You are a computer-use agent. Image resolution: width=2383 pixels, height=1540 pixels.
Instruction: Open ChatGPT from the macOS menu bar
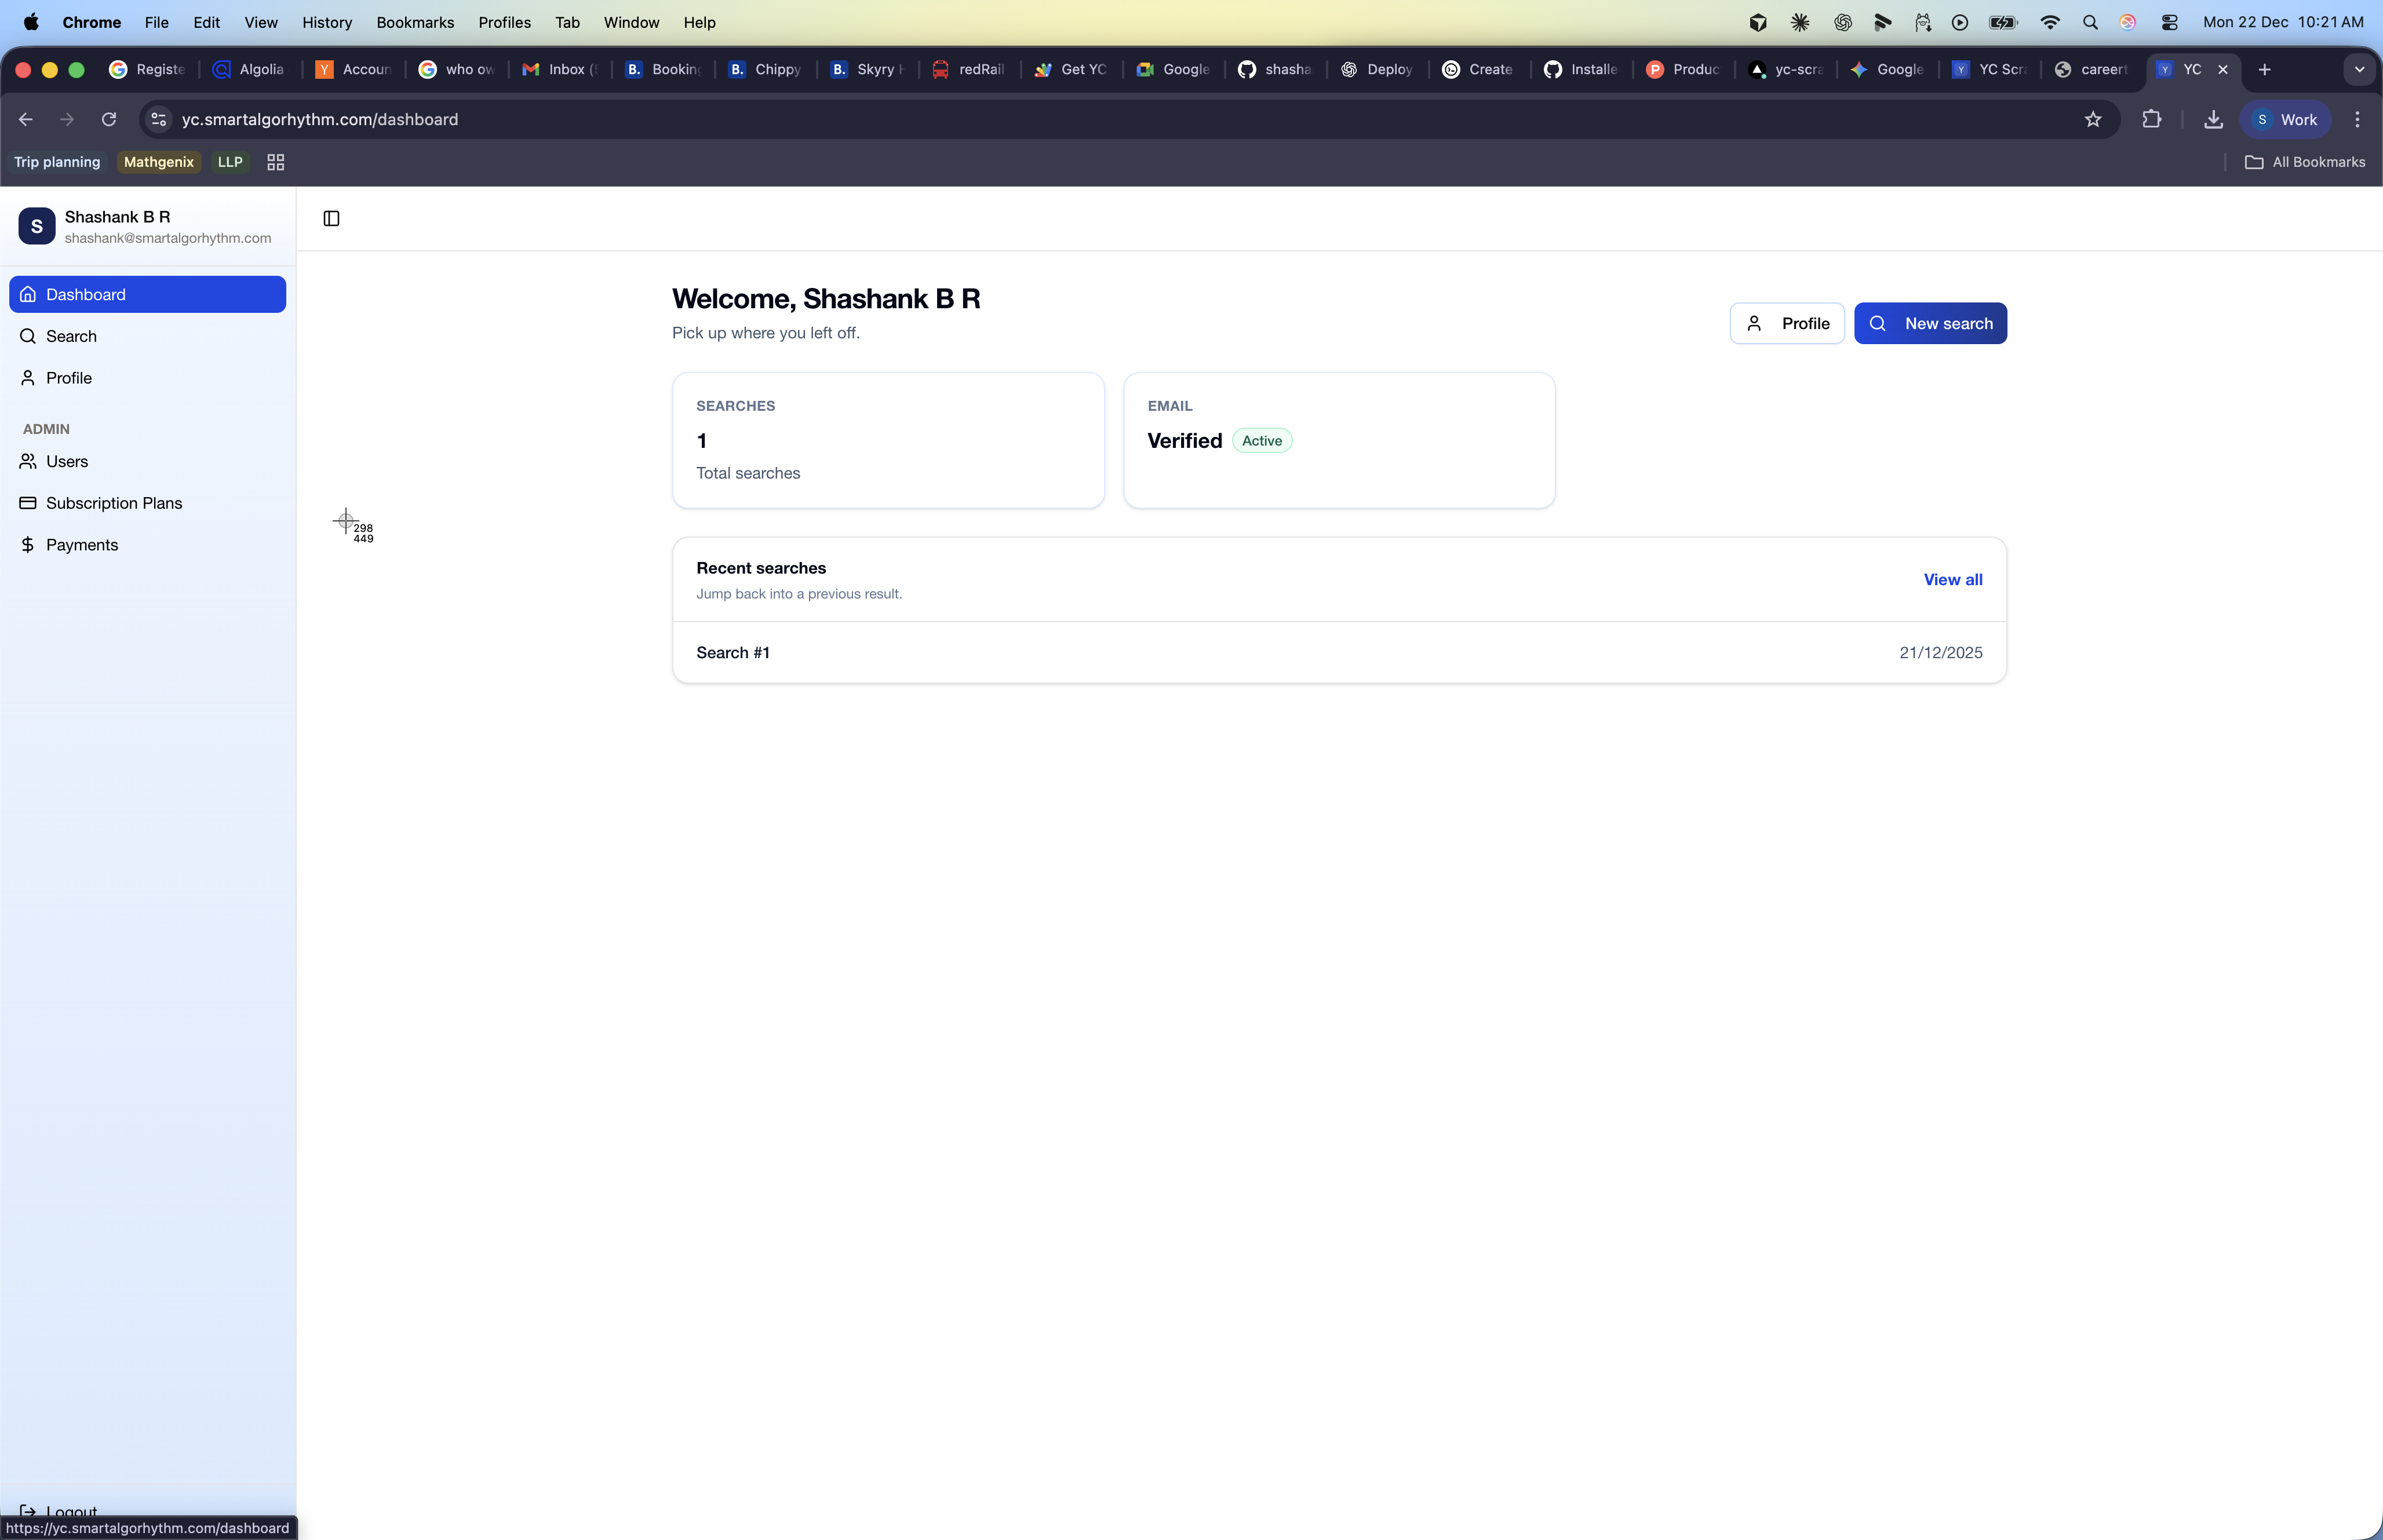pyautogui.click(x=1842, y=22)
